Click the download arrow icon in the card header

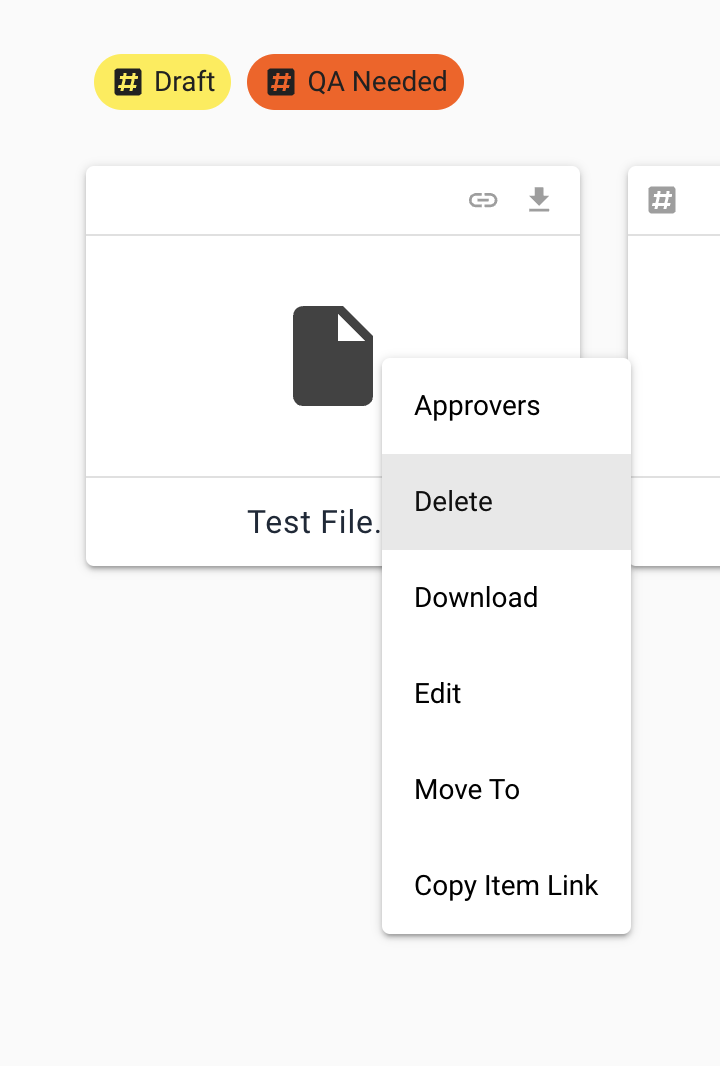tap(539, 200)
